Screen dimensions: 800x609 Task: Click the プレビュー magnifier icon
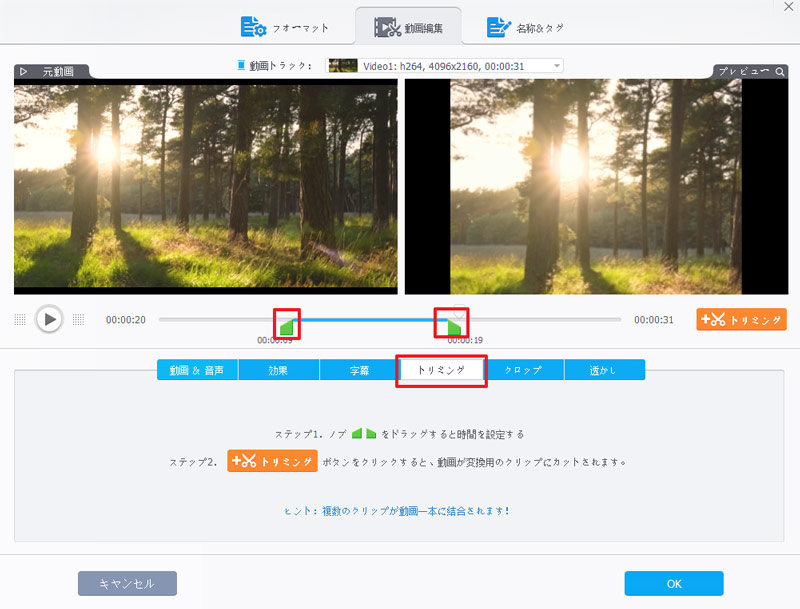(x=779, y=72)
